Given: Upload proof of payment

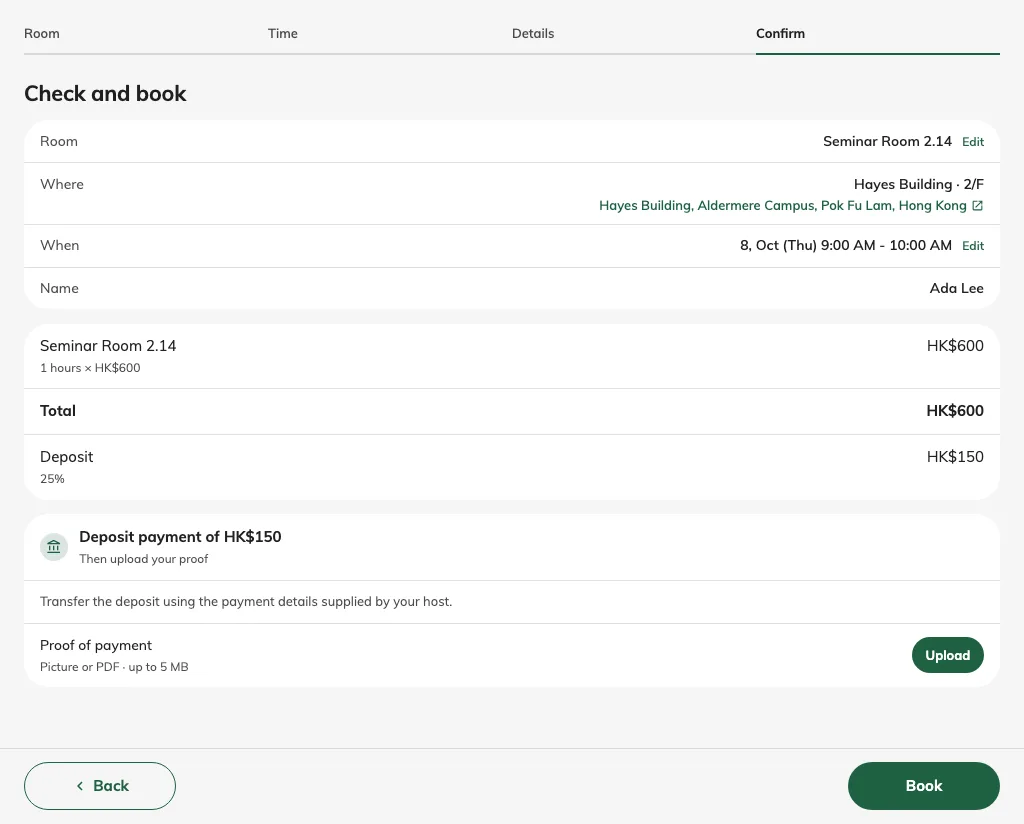Looking at the screenshot, I should (948, 655).
